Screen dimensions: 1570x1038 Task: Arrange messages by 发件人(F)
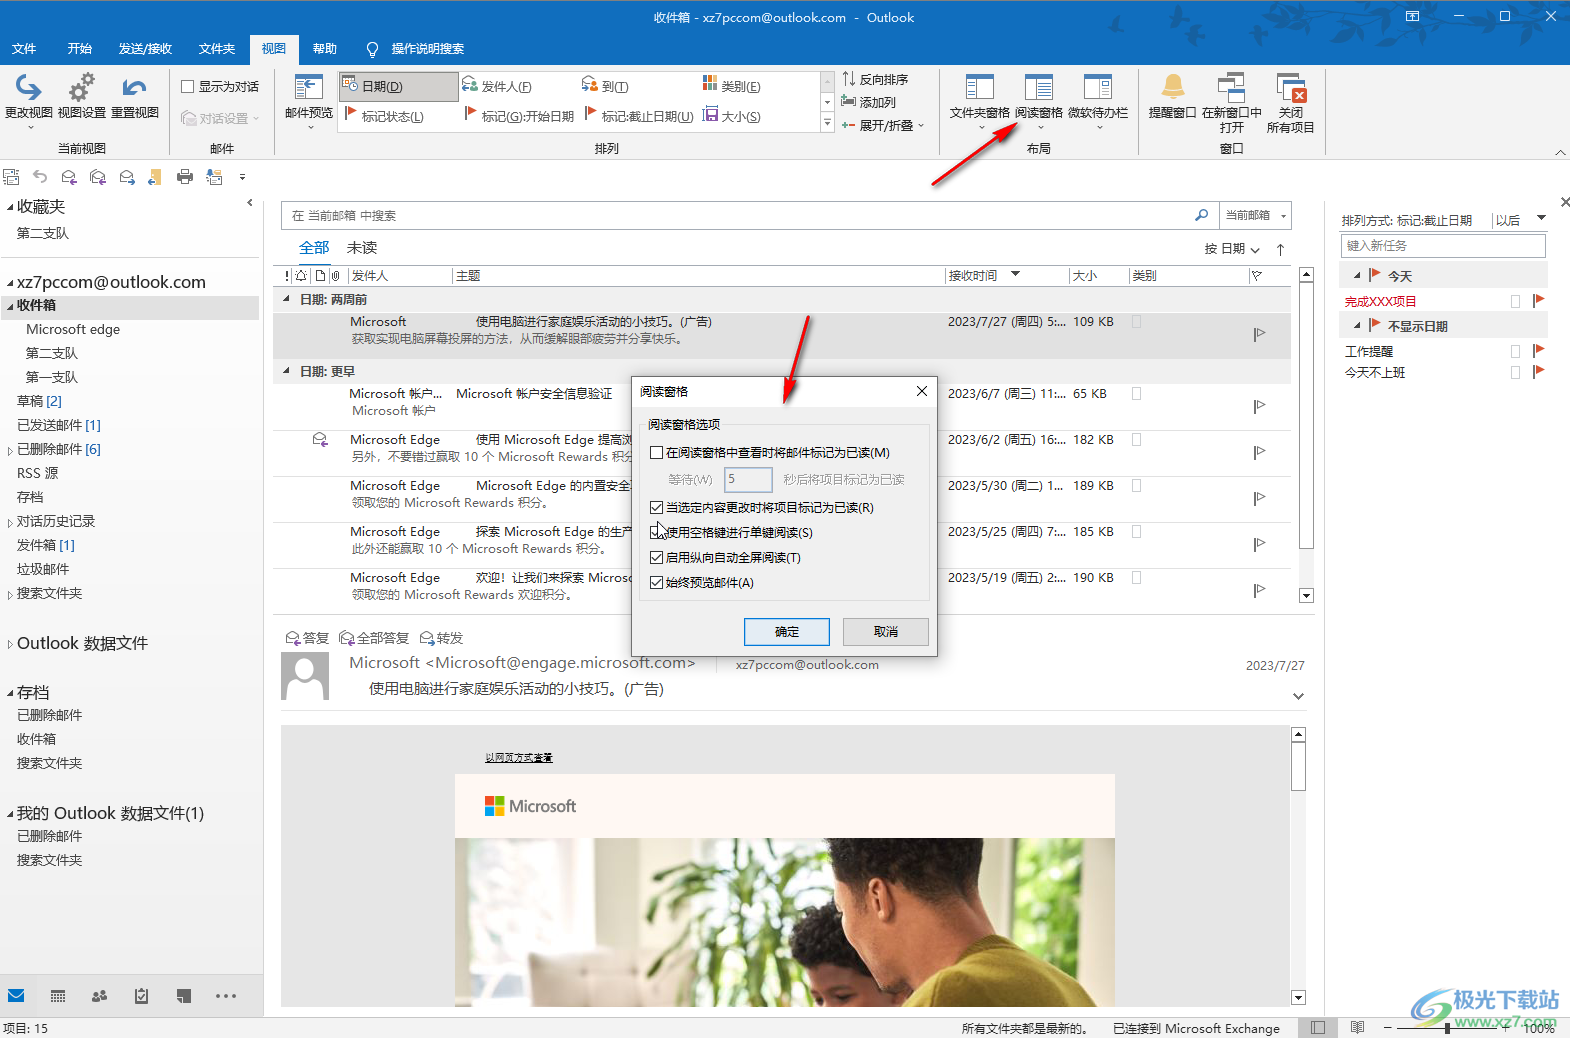pyautogui.click(x=497, y=86)
